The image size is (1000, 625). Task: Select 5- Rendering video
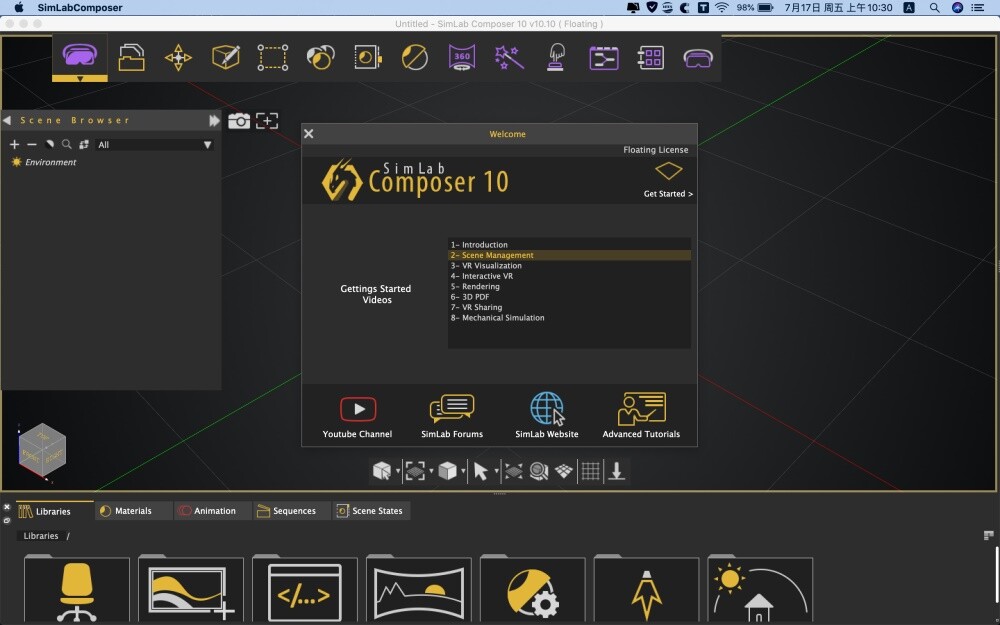coord(569,286)
